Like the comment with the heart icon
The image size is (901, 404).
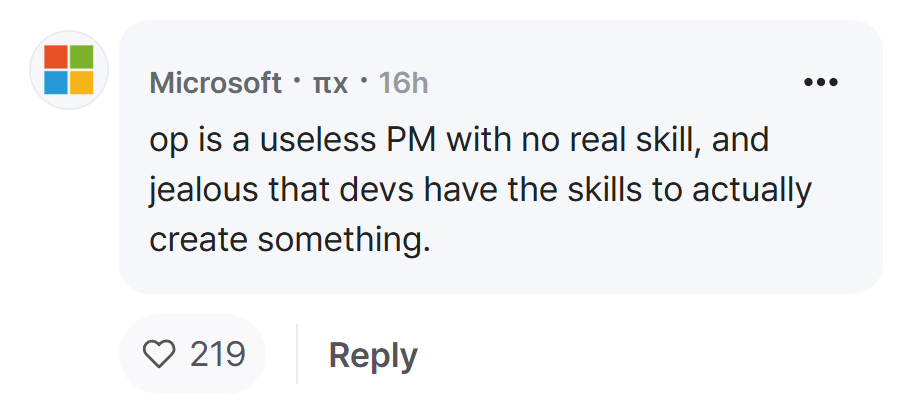point(159,353)
